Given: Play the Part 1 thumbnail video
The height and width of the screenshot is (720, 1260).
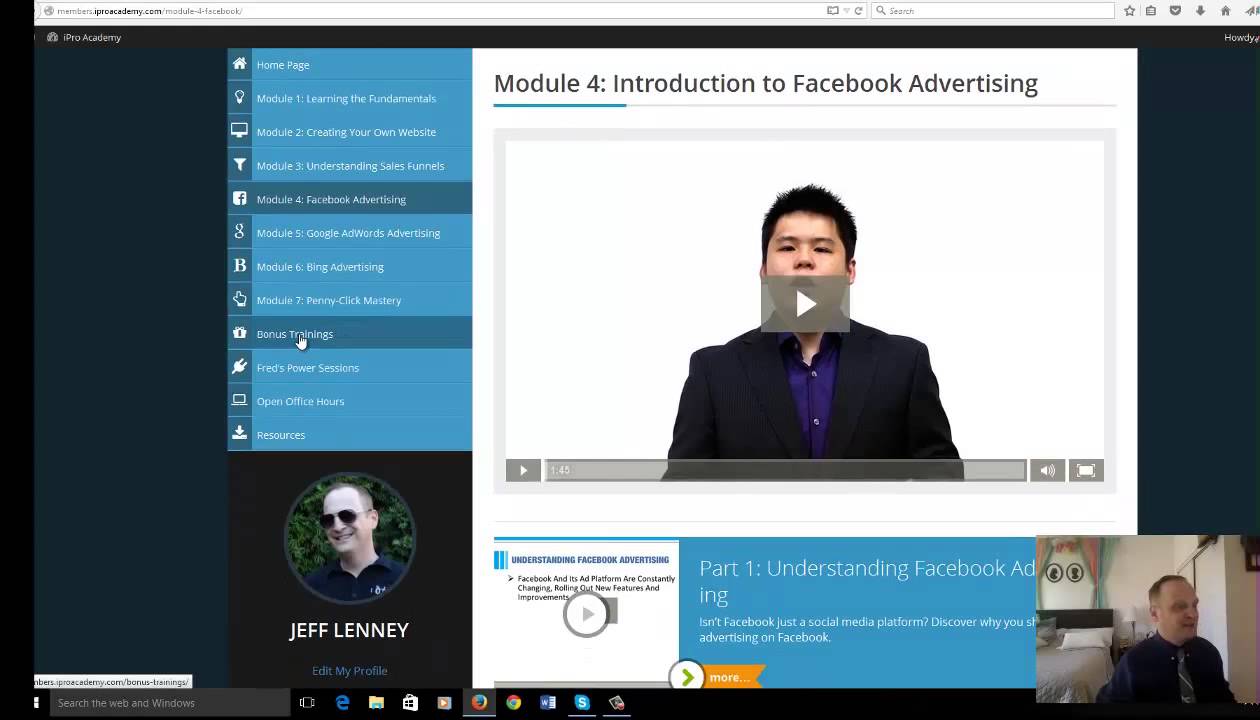Looking at the screenshot, I should [x=587, y=614].
